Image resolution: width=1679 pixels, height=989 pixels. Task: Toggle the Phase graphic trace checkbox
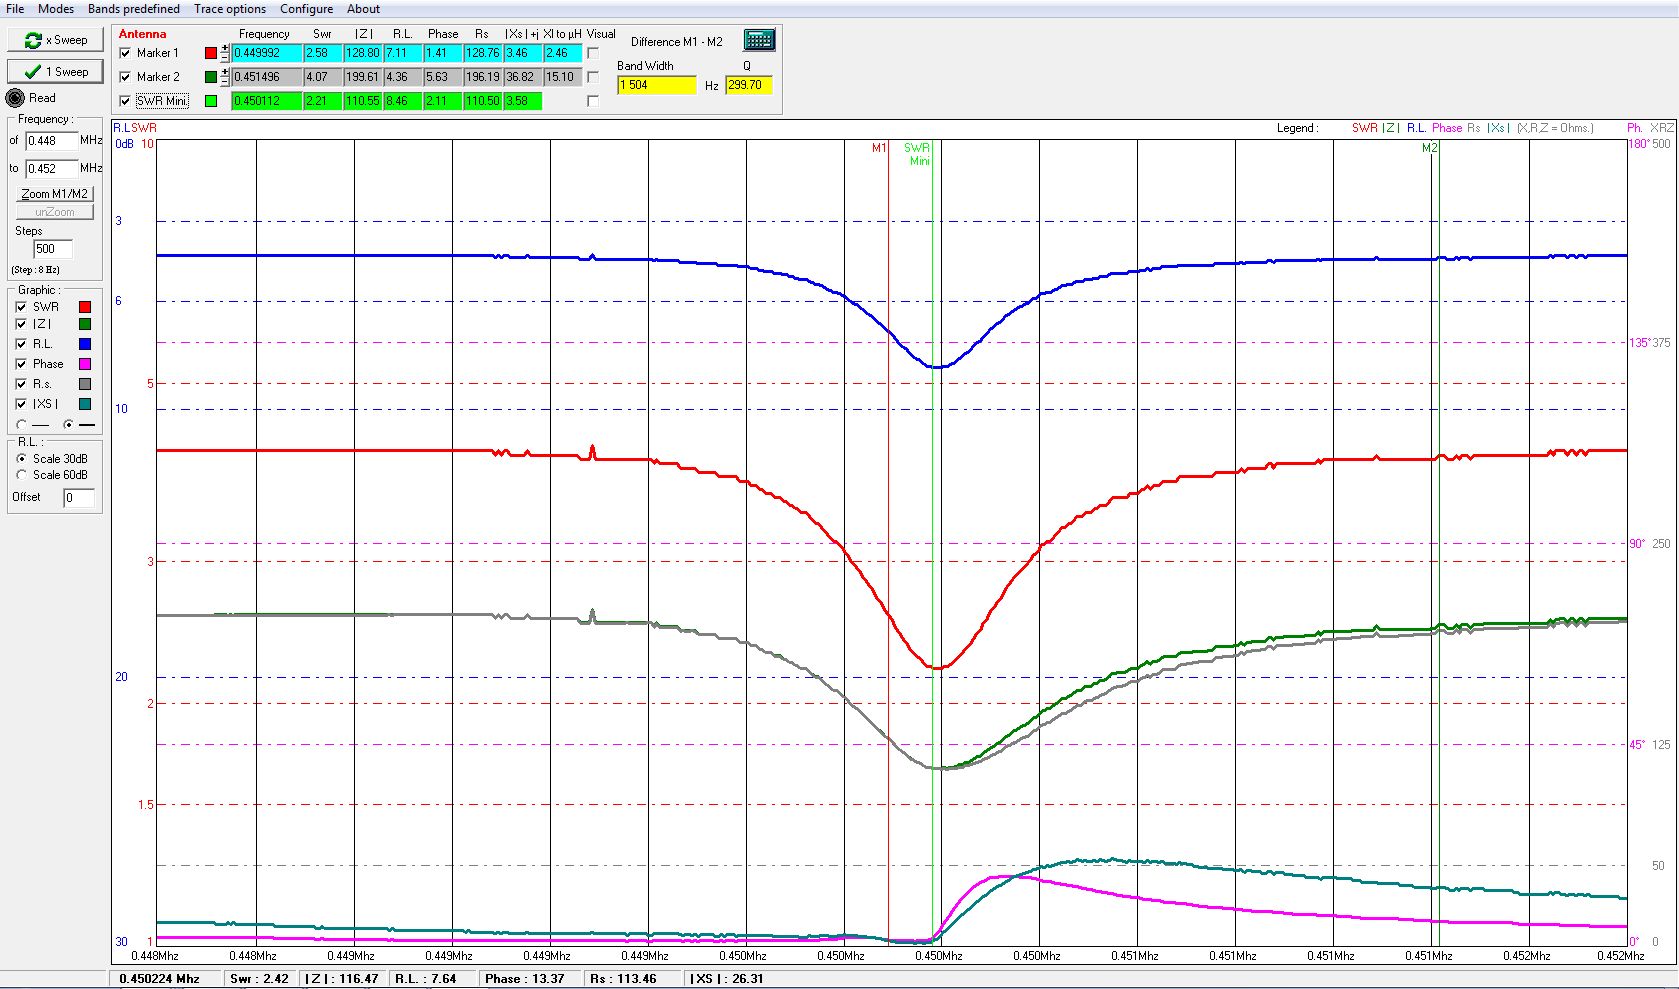(x=21, y=364)
